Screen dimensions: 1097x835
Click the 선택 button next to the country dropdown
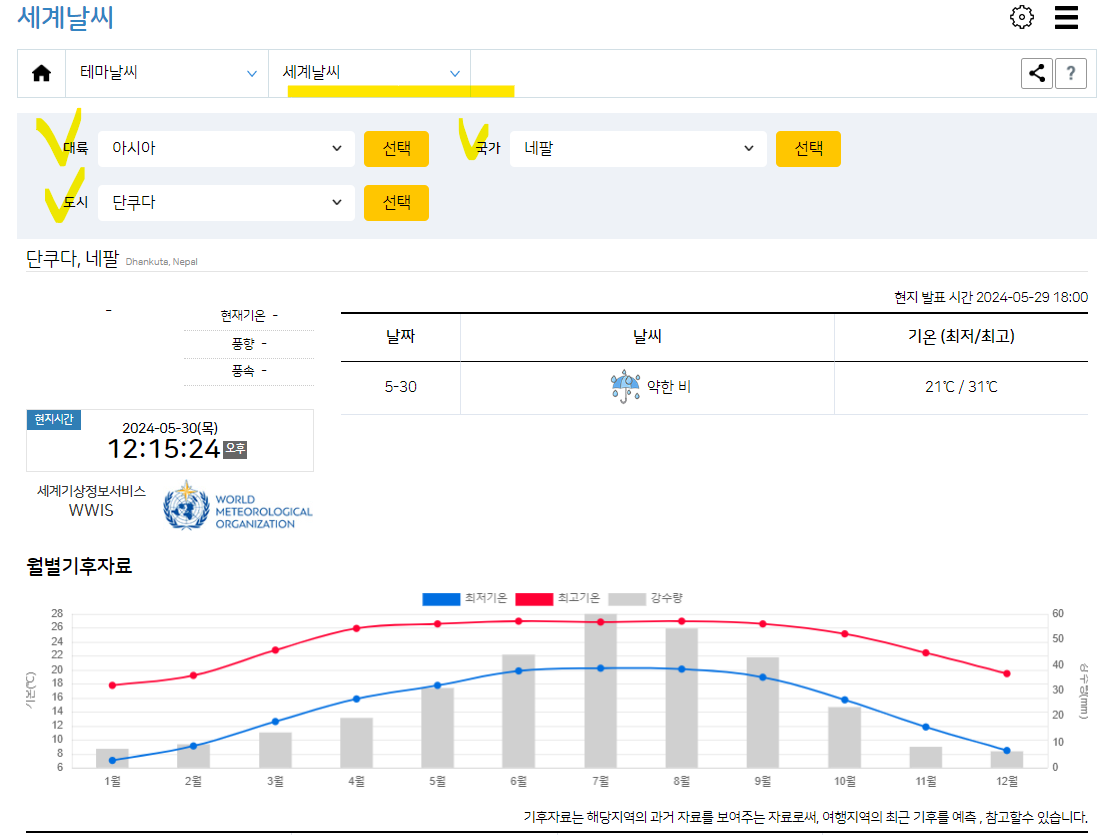coord(807,148)
